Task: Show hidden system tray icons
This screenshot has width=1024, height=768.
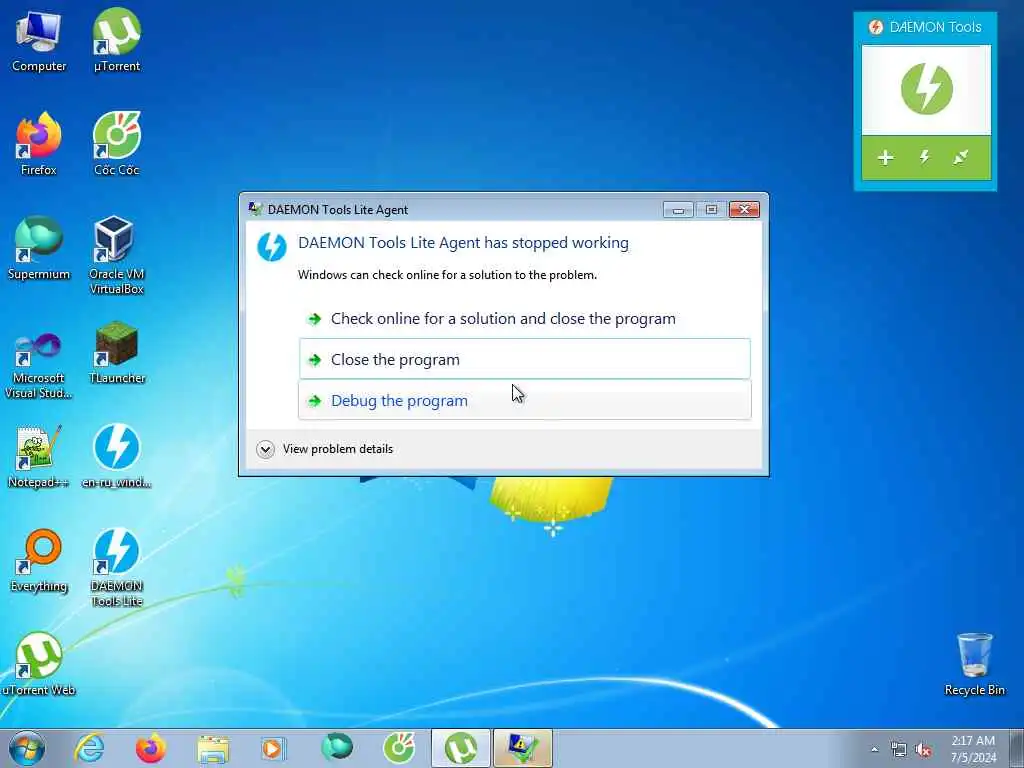Action: click(874, 749)
